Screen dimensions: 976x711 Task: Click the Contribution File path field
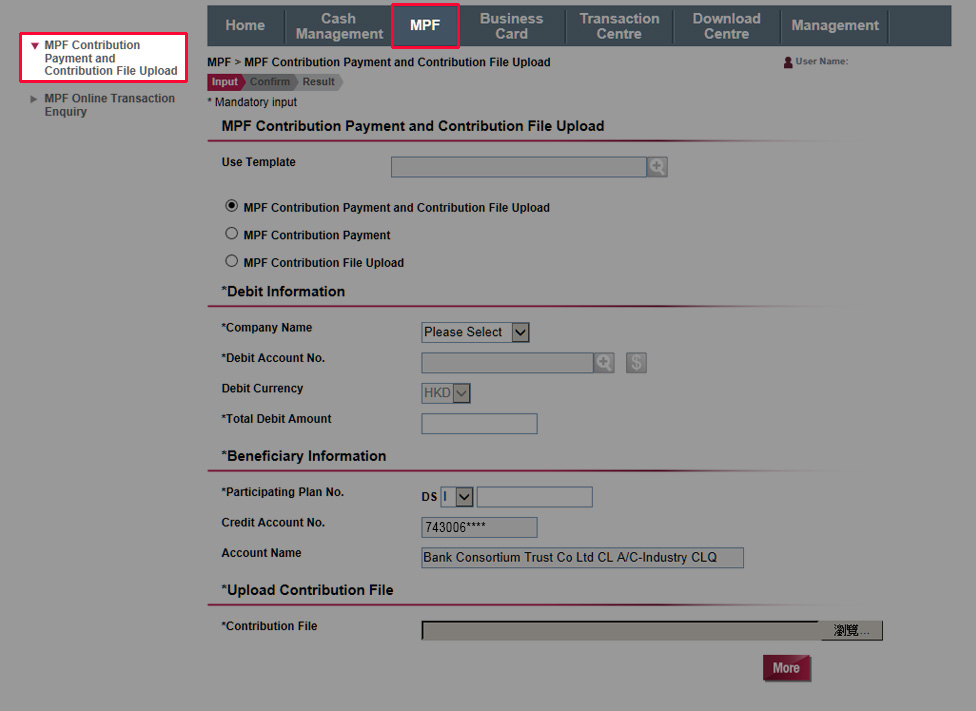pos(621,631)
